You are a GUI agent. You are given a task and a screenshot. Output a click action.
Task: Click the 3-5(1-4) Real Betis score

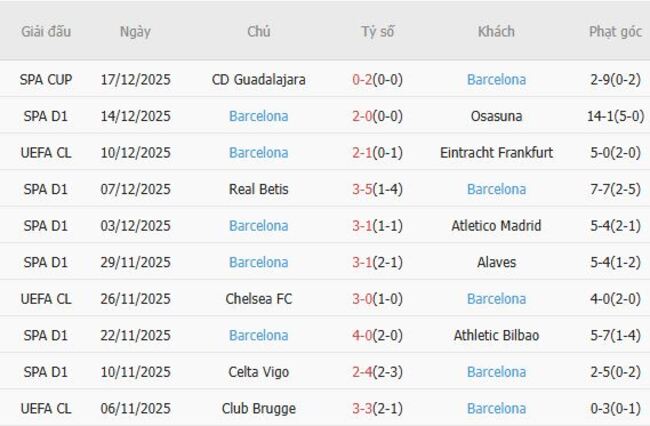point(377,189)
